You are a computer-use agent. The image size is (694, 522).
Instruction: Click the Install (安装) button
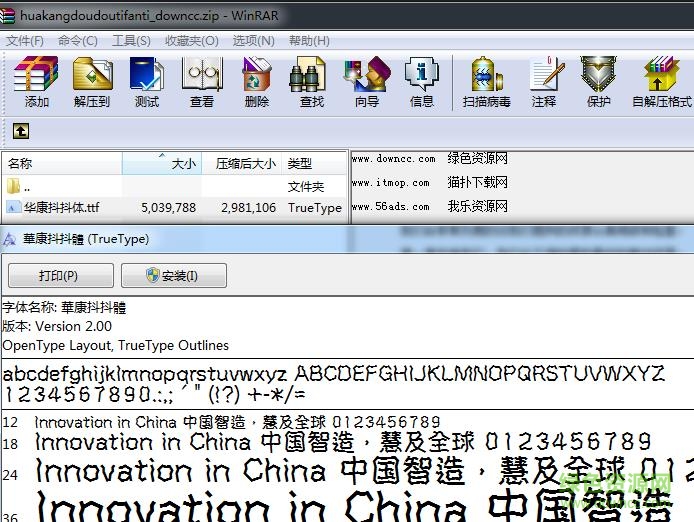click(174, 275)
